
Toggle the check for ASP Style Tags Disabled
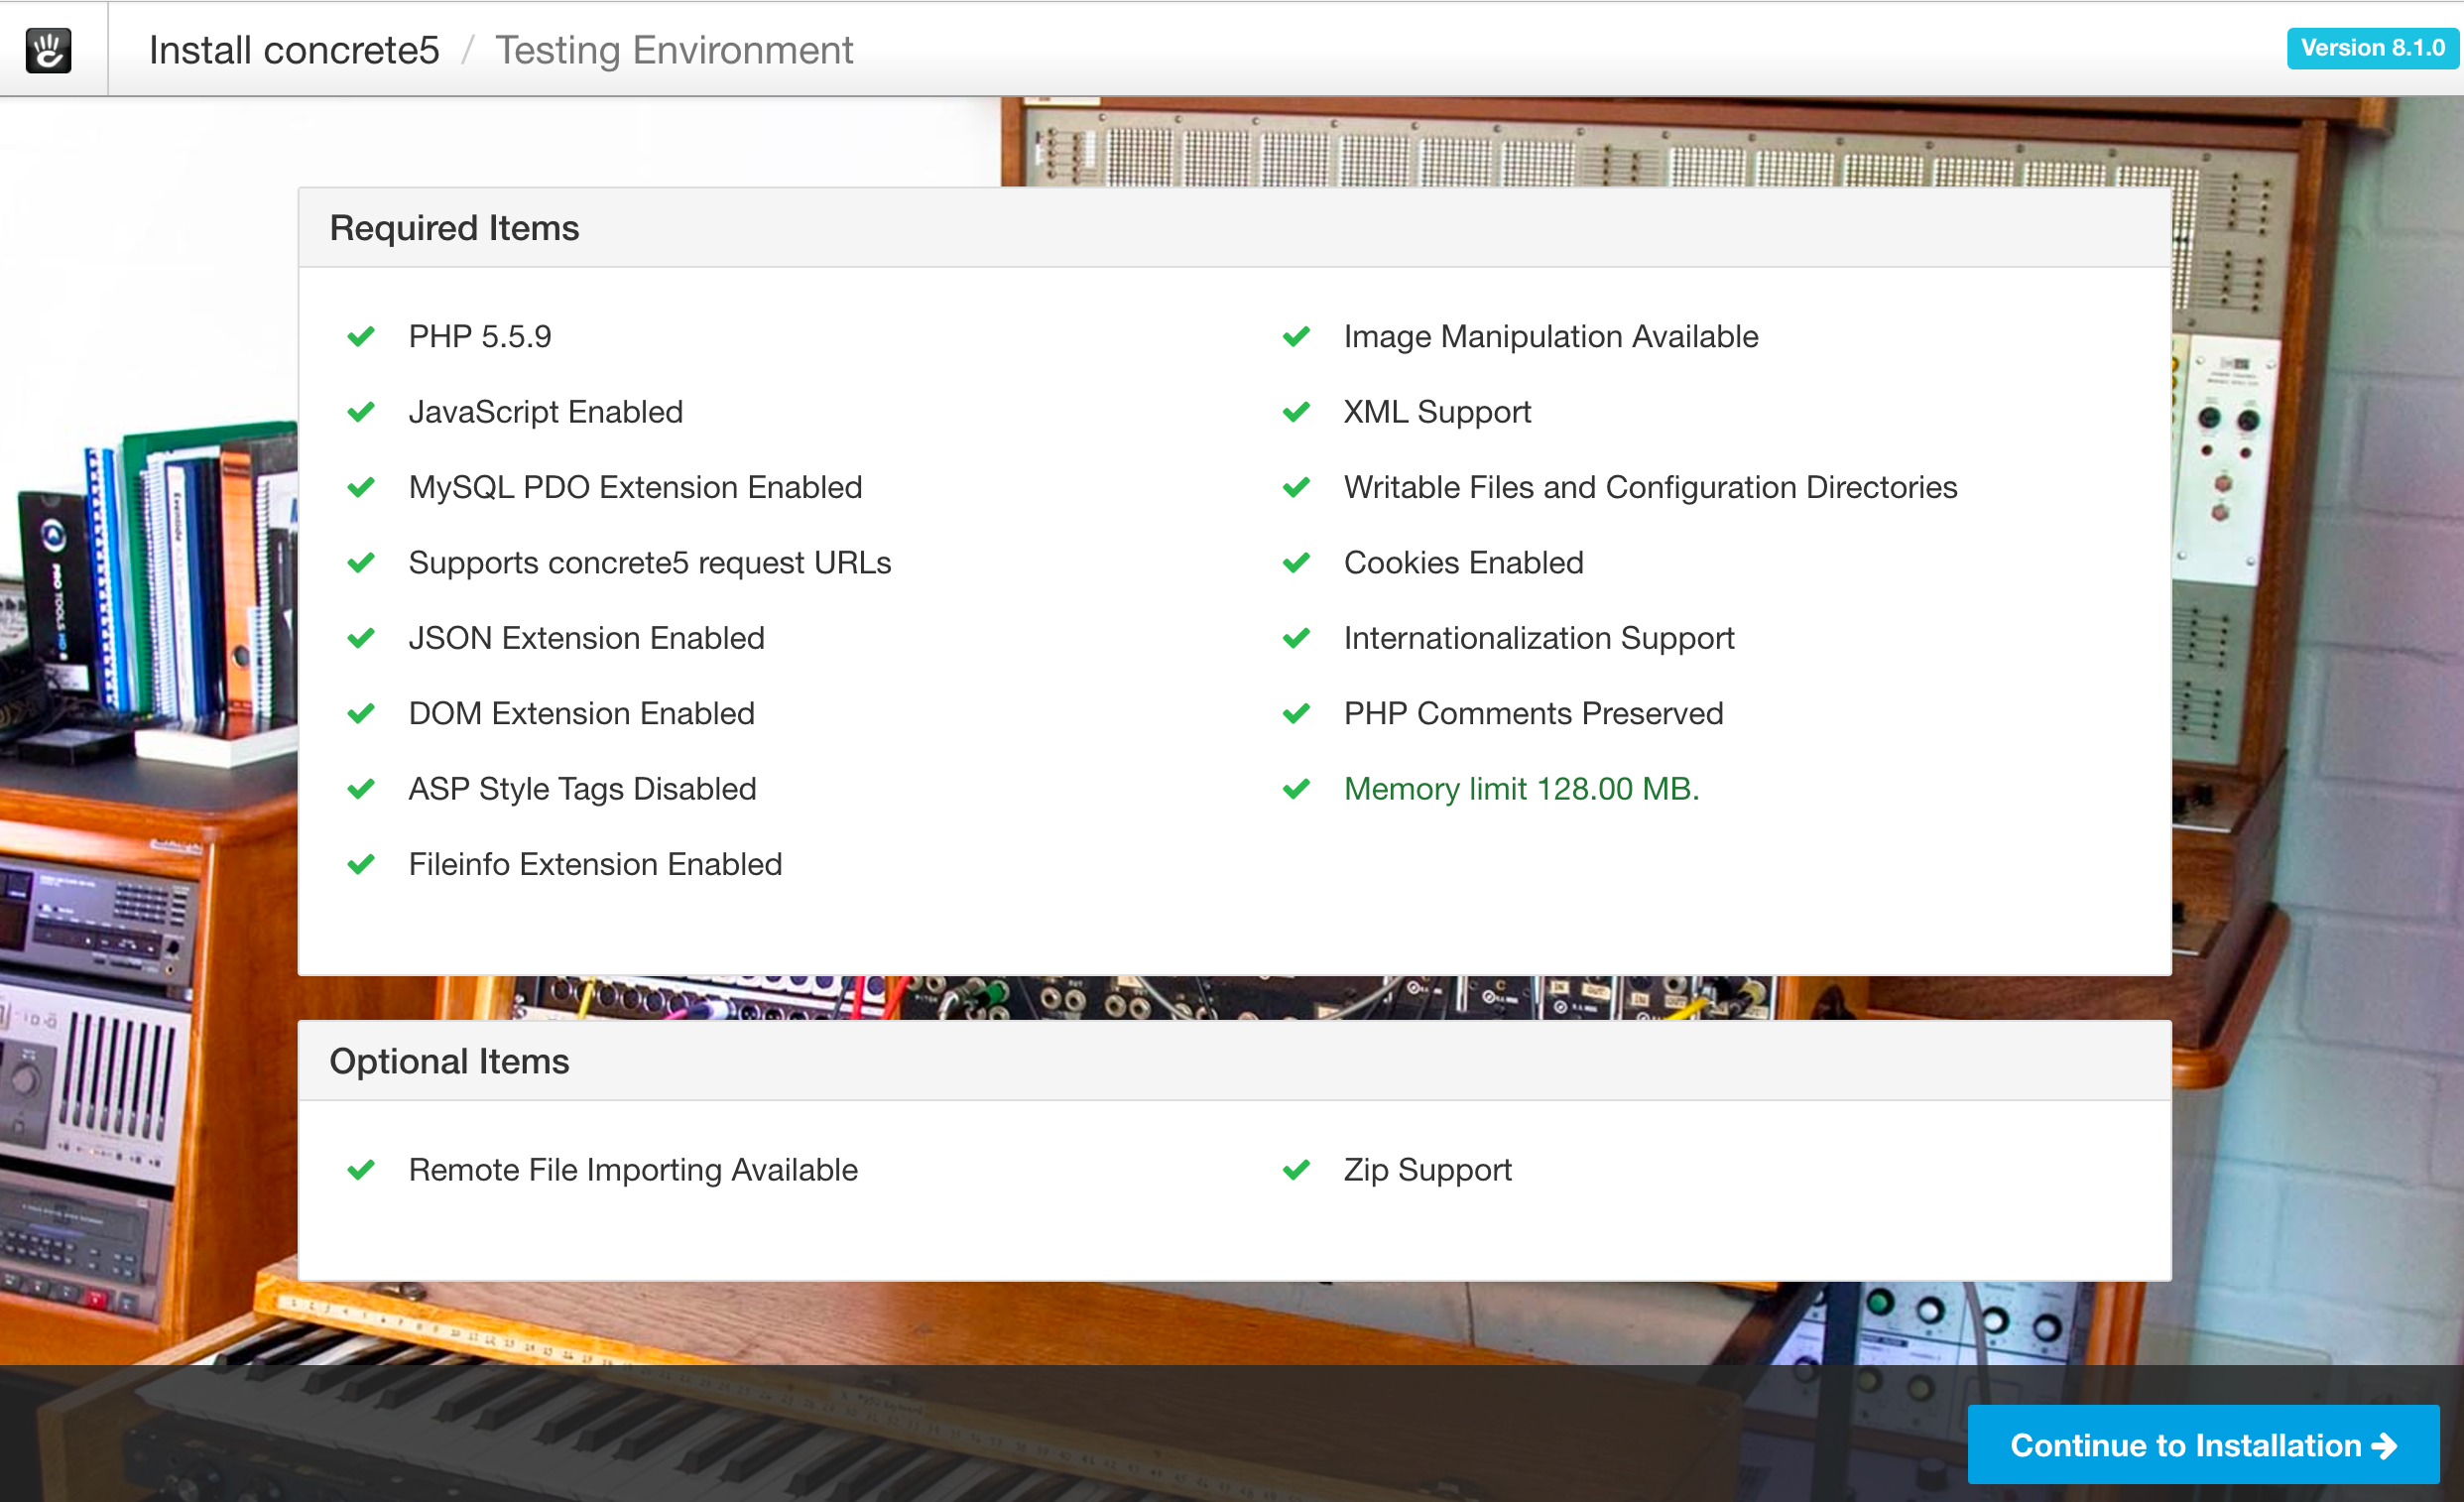[362, 789]
